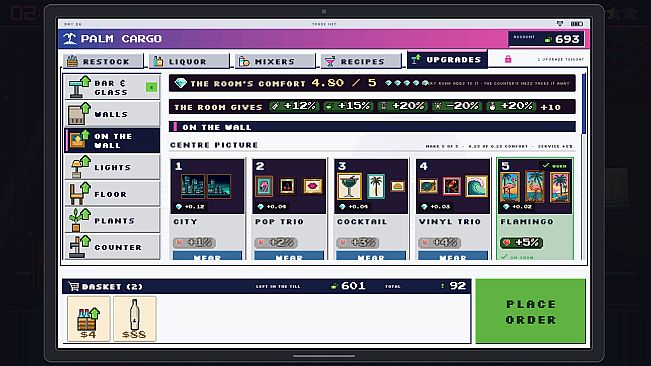
Task: Click the Basket (2) header label
Action: (112, 287)
